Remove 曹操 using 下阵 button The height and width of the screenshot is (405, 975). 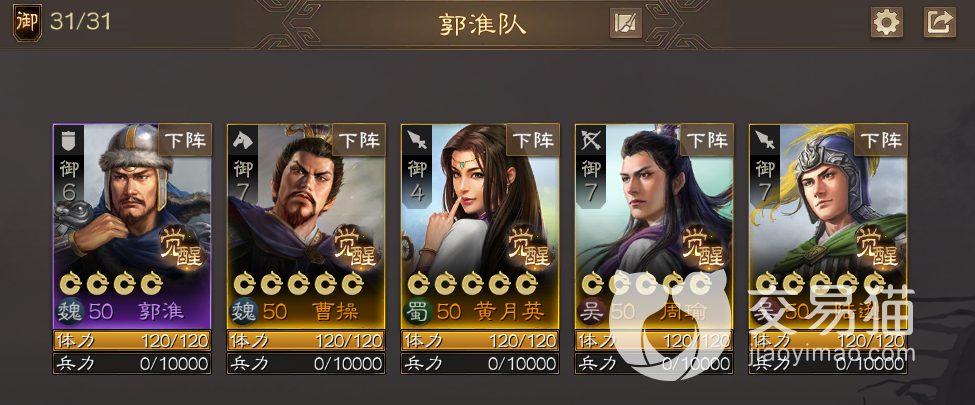(359, 139)
